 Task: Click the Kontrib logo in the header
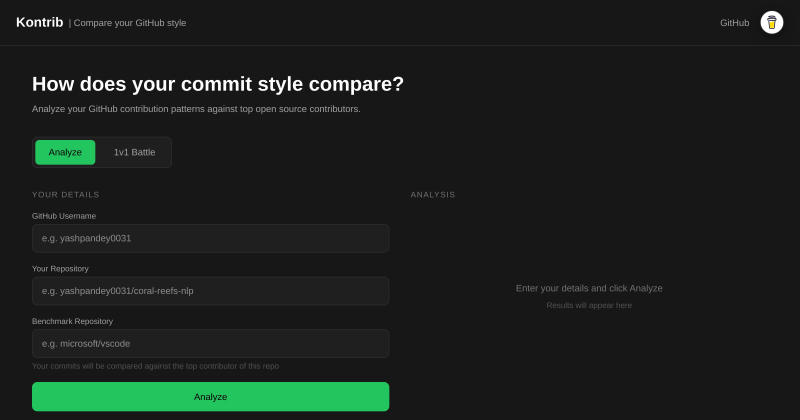click(x=40, y=22)
